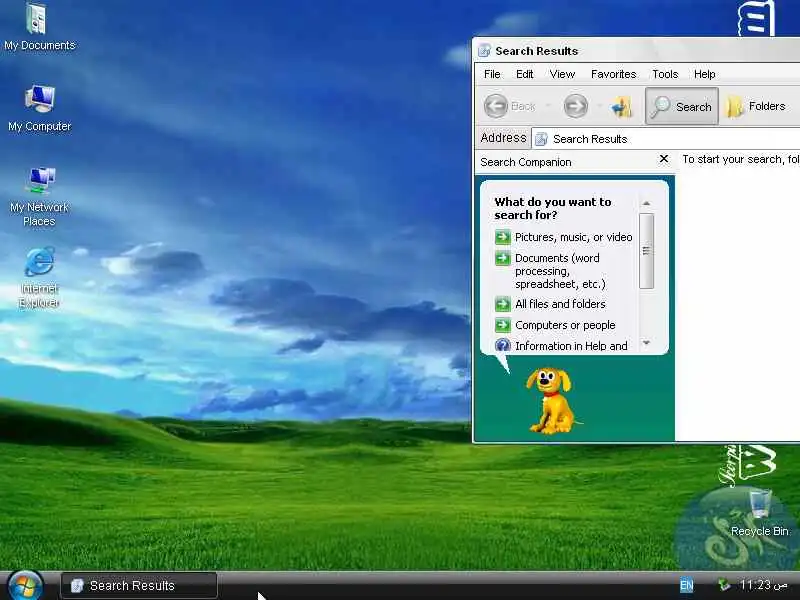The width and height of the screenshot is (800, 600).
Task: Open the Help menu
Action: pos(704,74)
